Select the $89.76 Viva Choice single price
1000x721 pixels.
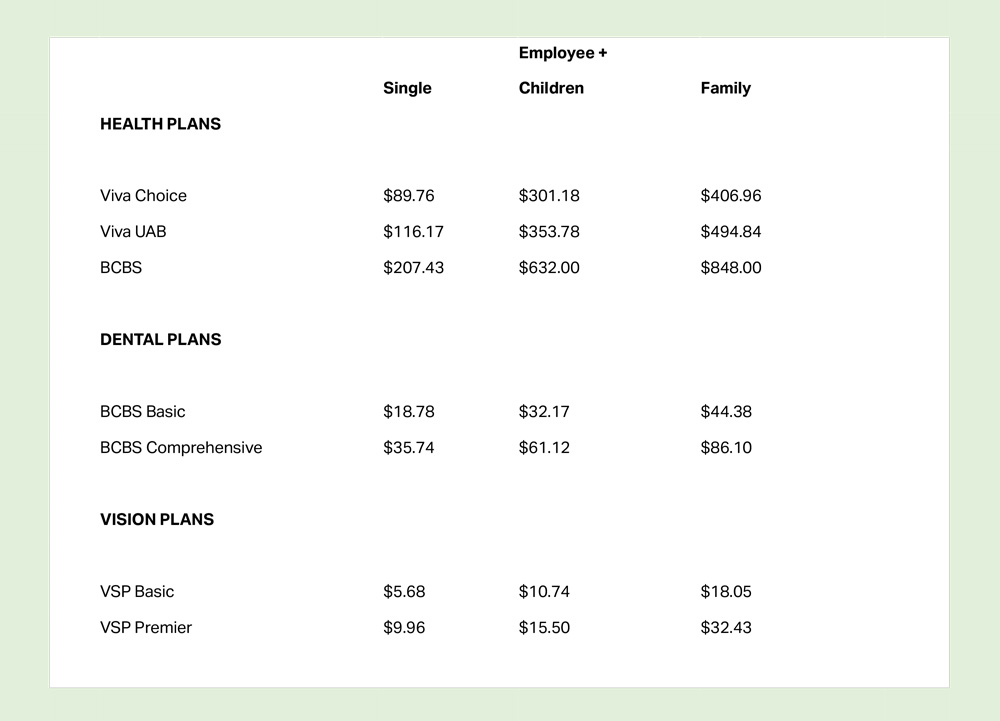(409, 196)
